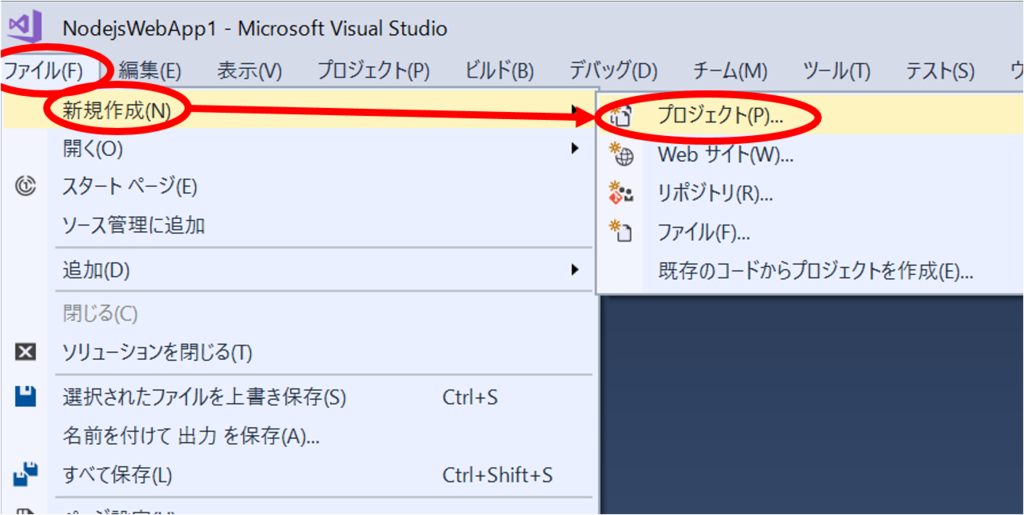The height and width of the screenshot is (515, 1024).
Task: Click the Ctrl+Shift+S shortcut text
Action: click(x=498, y=475)
